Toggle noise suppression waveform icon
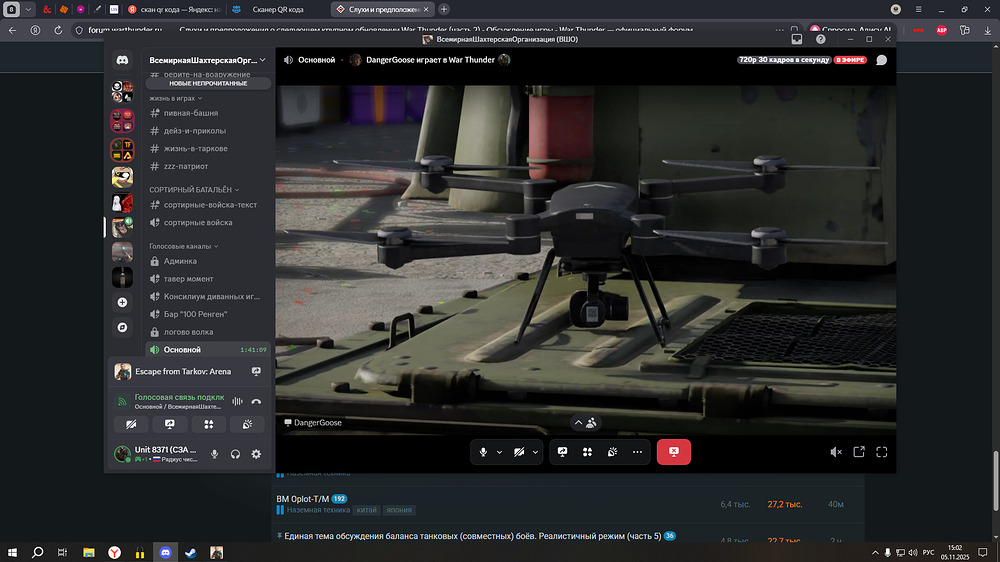 [x=238, y=401]
